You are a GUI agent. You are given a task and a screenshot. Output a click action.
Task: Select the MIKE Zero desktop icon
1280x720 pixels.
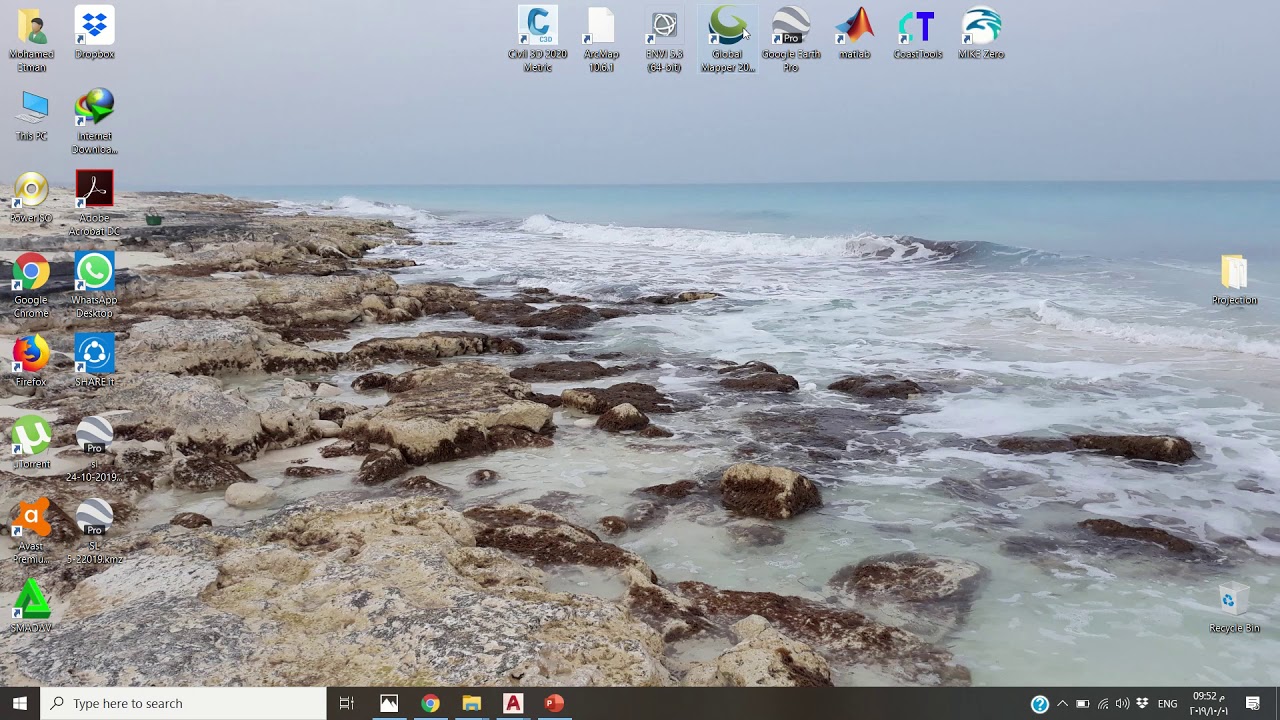pyautogui.click(x=981, y=34)
